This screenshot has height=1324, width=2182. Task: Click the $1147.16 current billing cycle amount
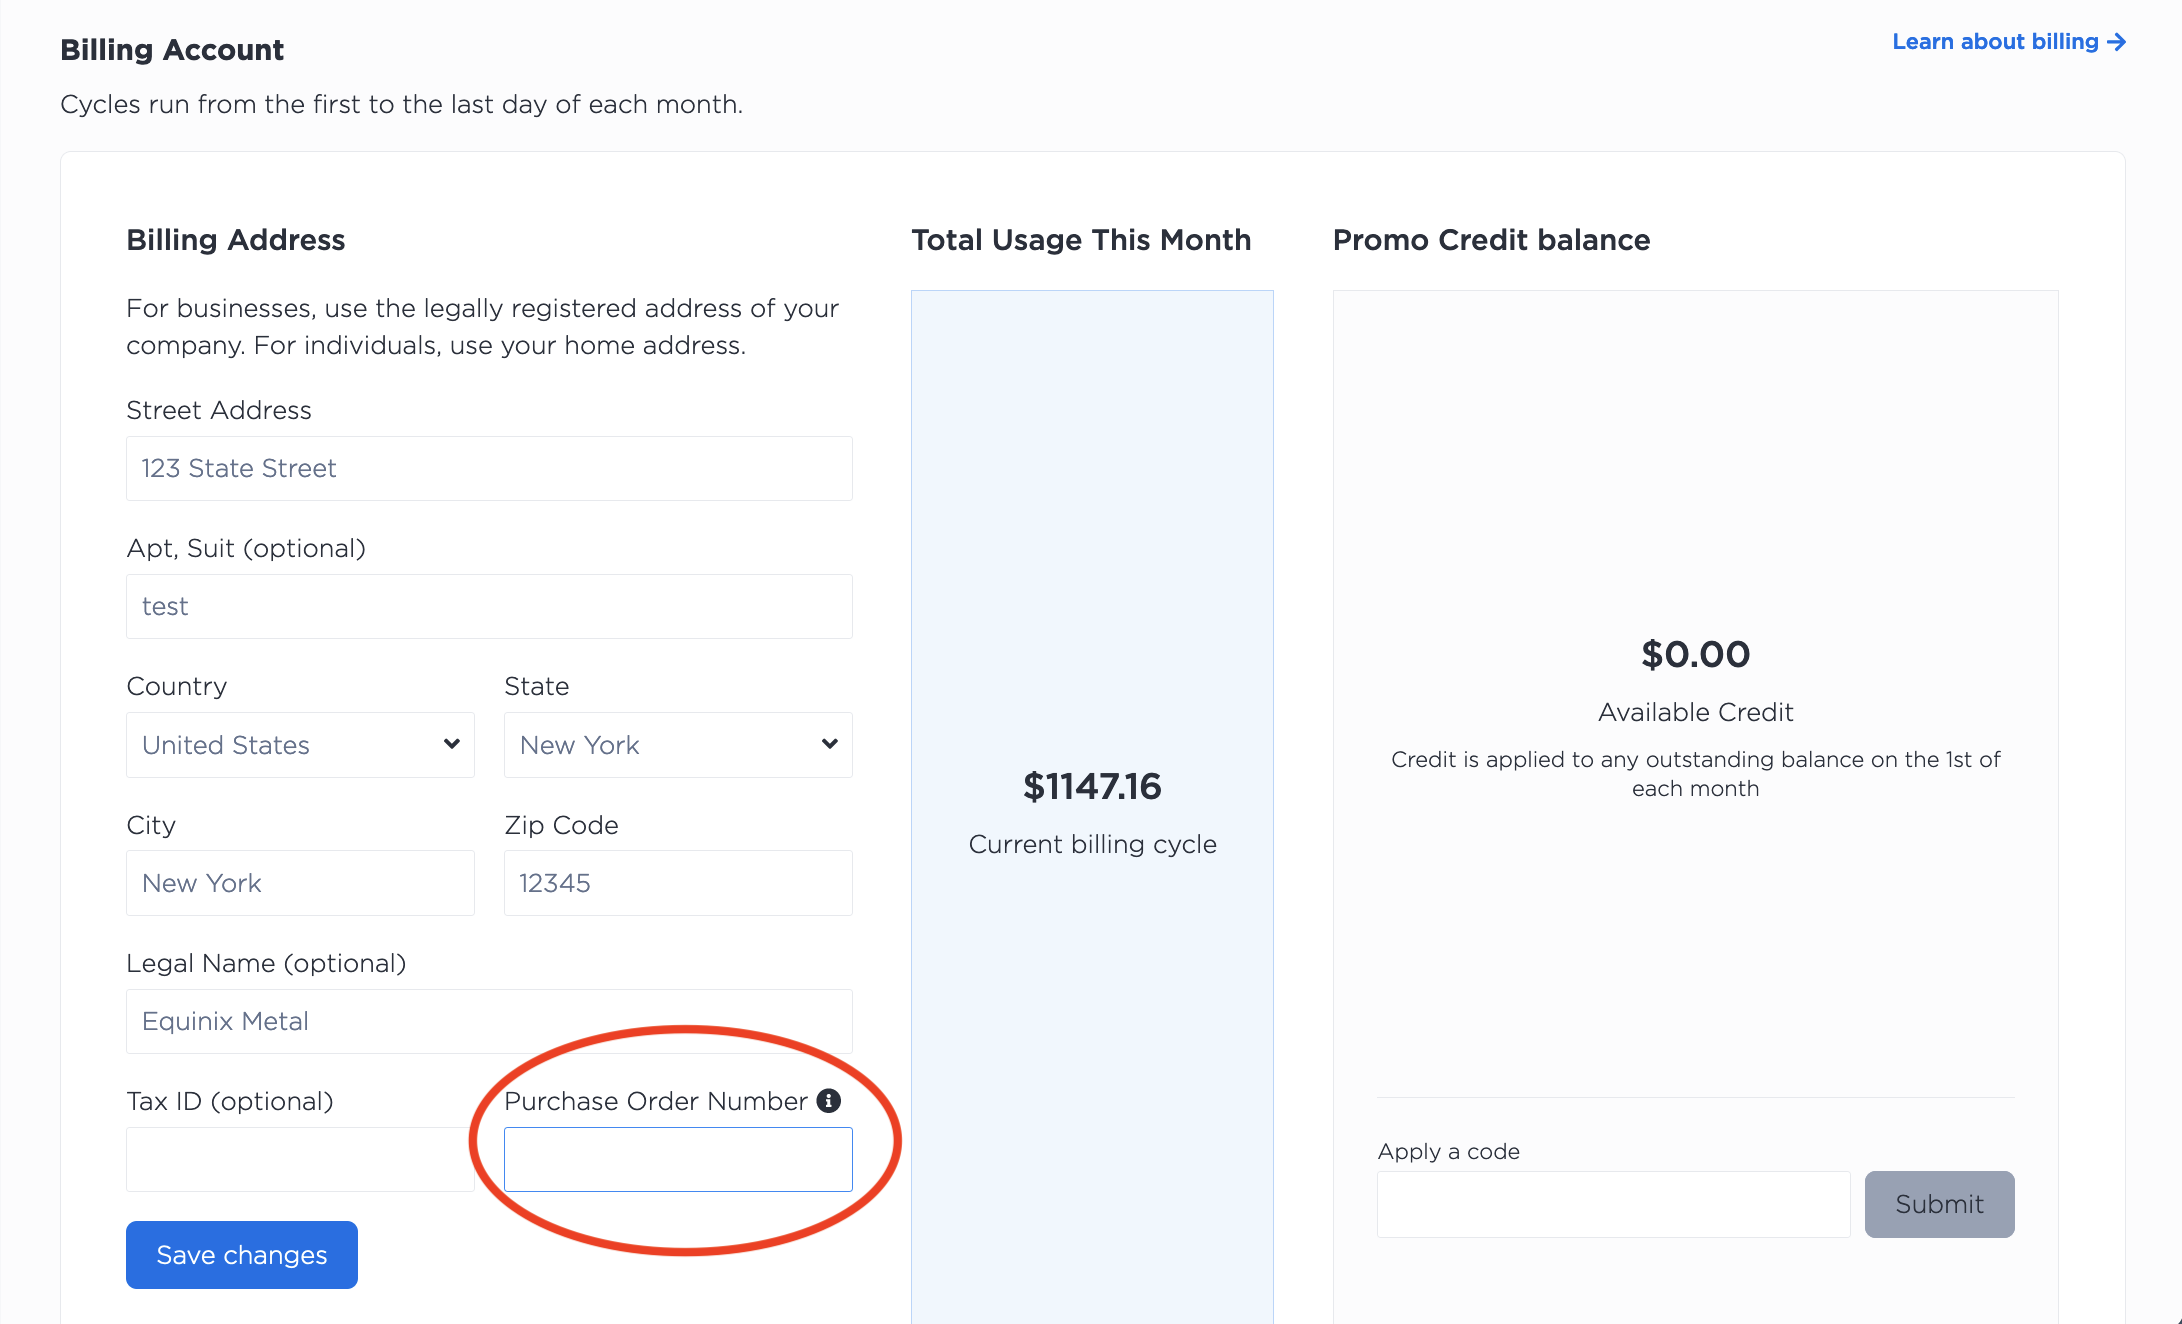tap(1092, 787)
